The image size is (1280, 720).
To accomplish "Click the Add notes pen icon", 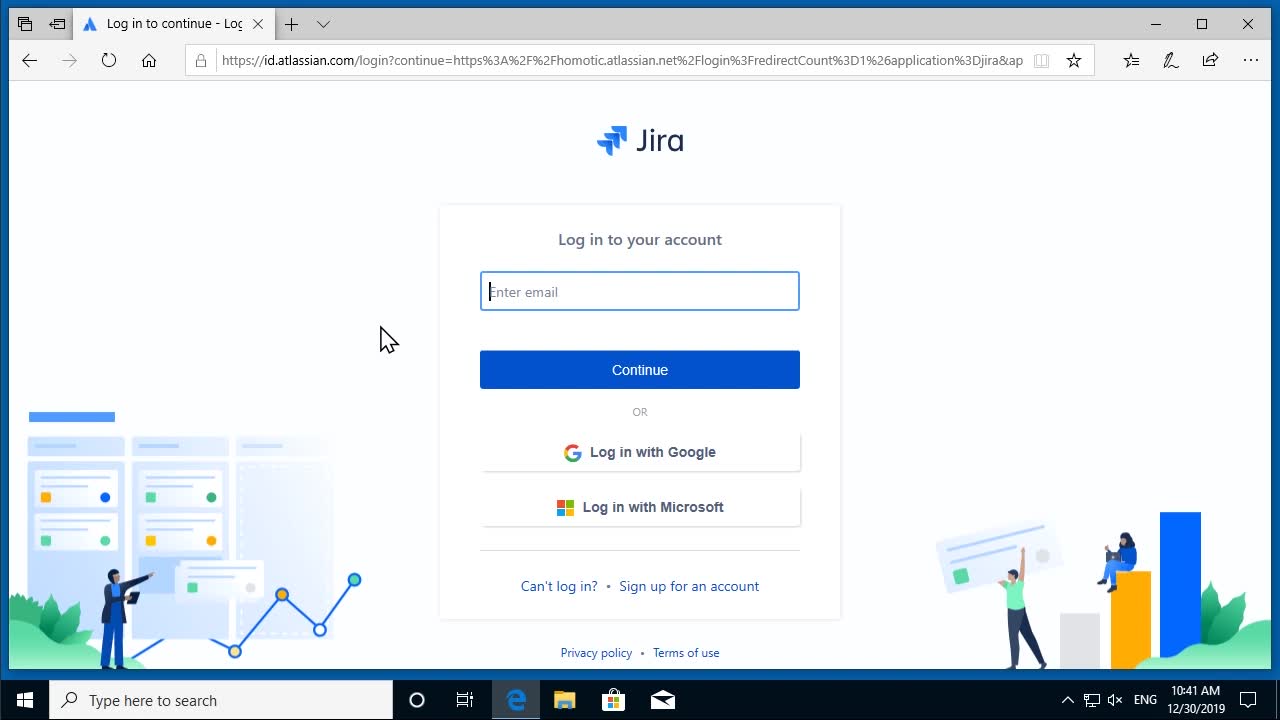I will (x=1170, y=61).
